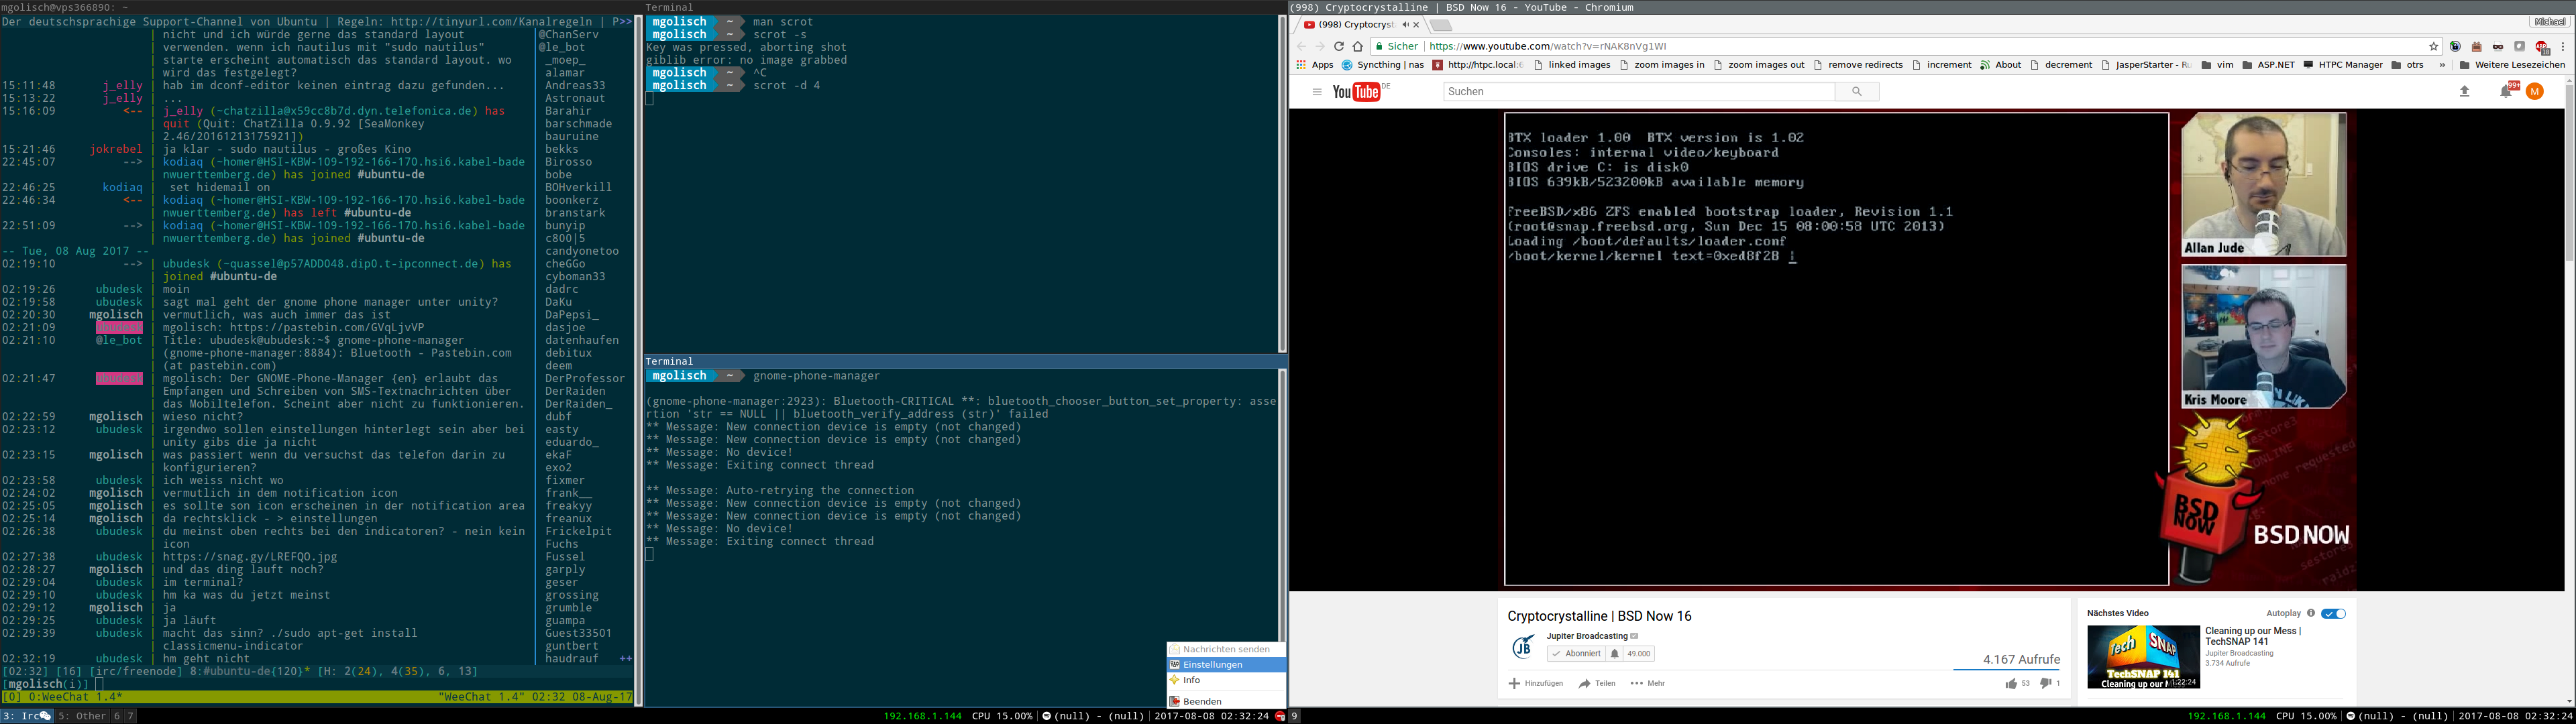This screenshot has width=2576, height=724.
Task: Open the YouTube hamburger guide menu
Action: pos(1317,92)
